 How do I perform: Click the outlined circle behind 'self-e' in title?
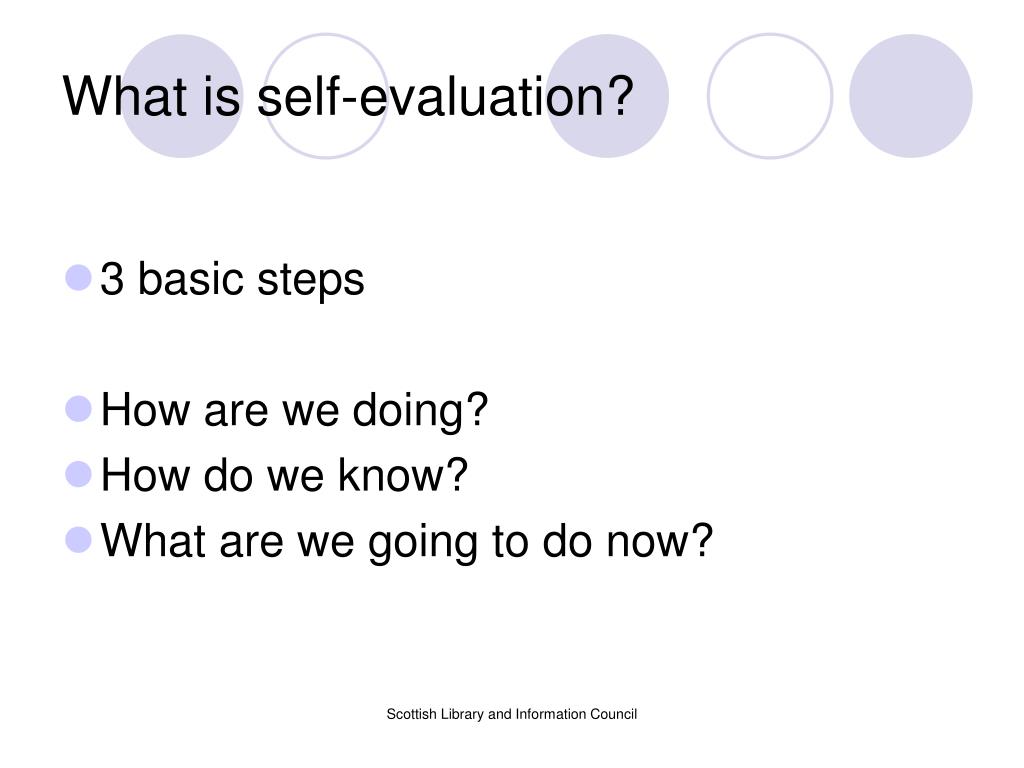pos(326,96)
